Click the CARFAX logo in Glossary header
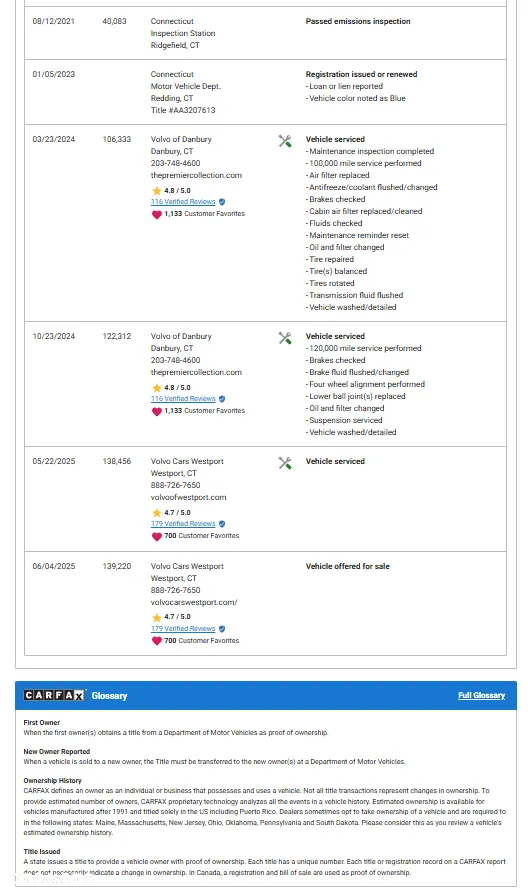 [54, 695]
